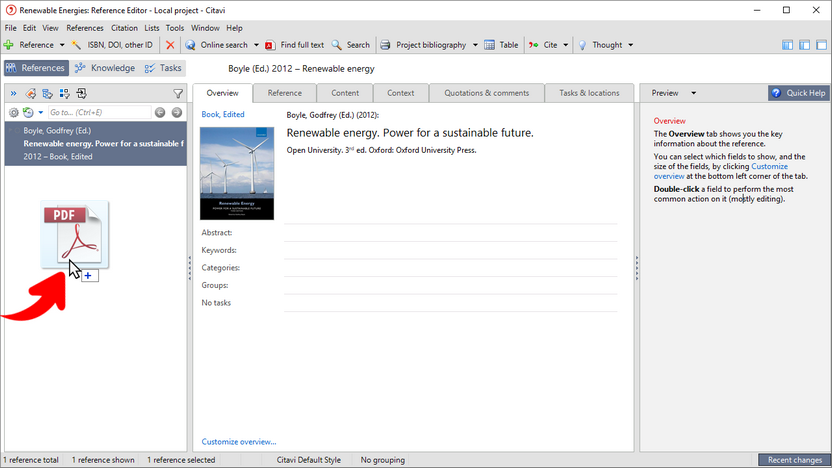Open the Tools menu

click(x=175, y=28)
